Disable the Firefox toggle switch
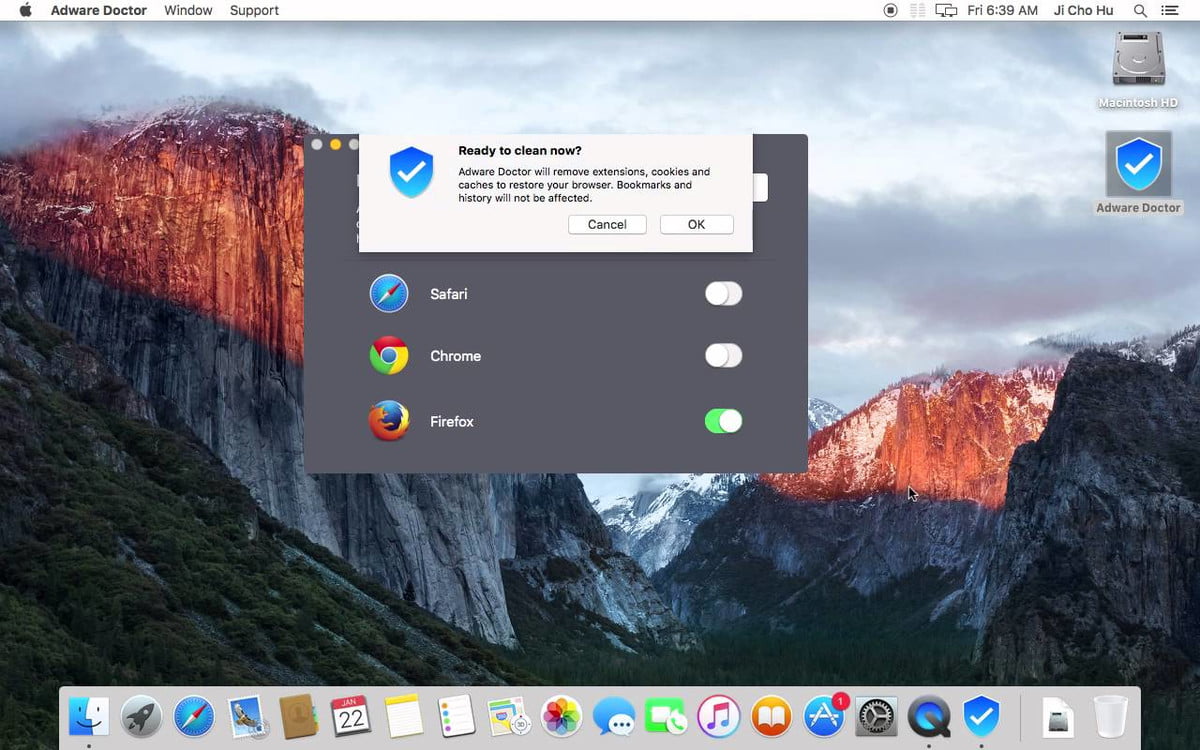Image resolution: width=1200 pixels, height=750 pixels. (723, 421)
